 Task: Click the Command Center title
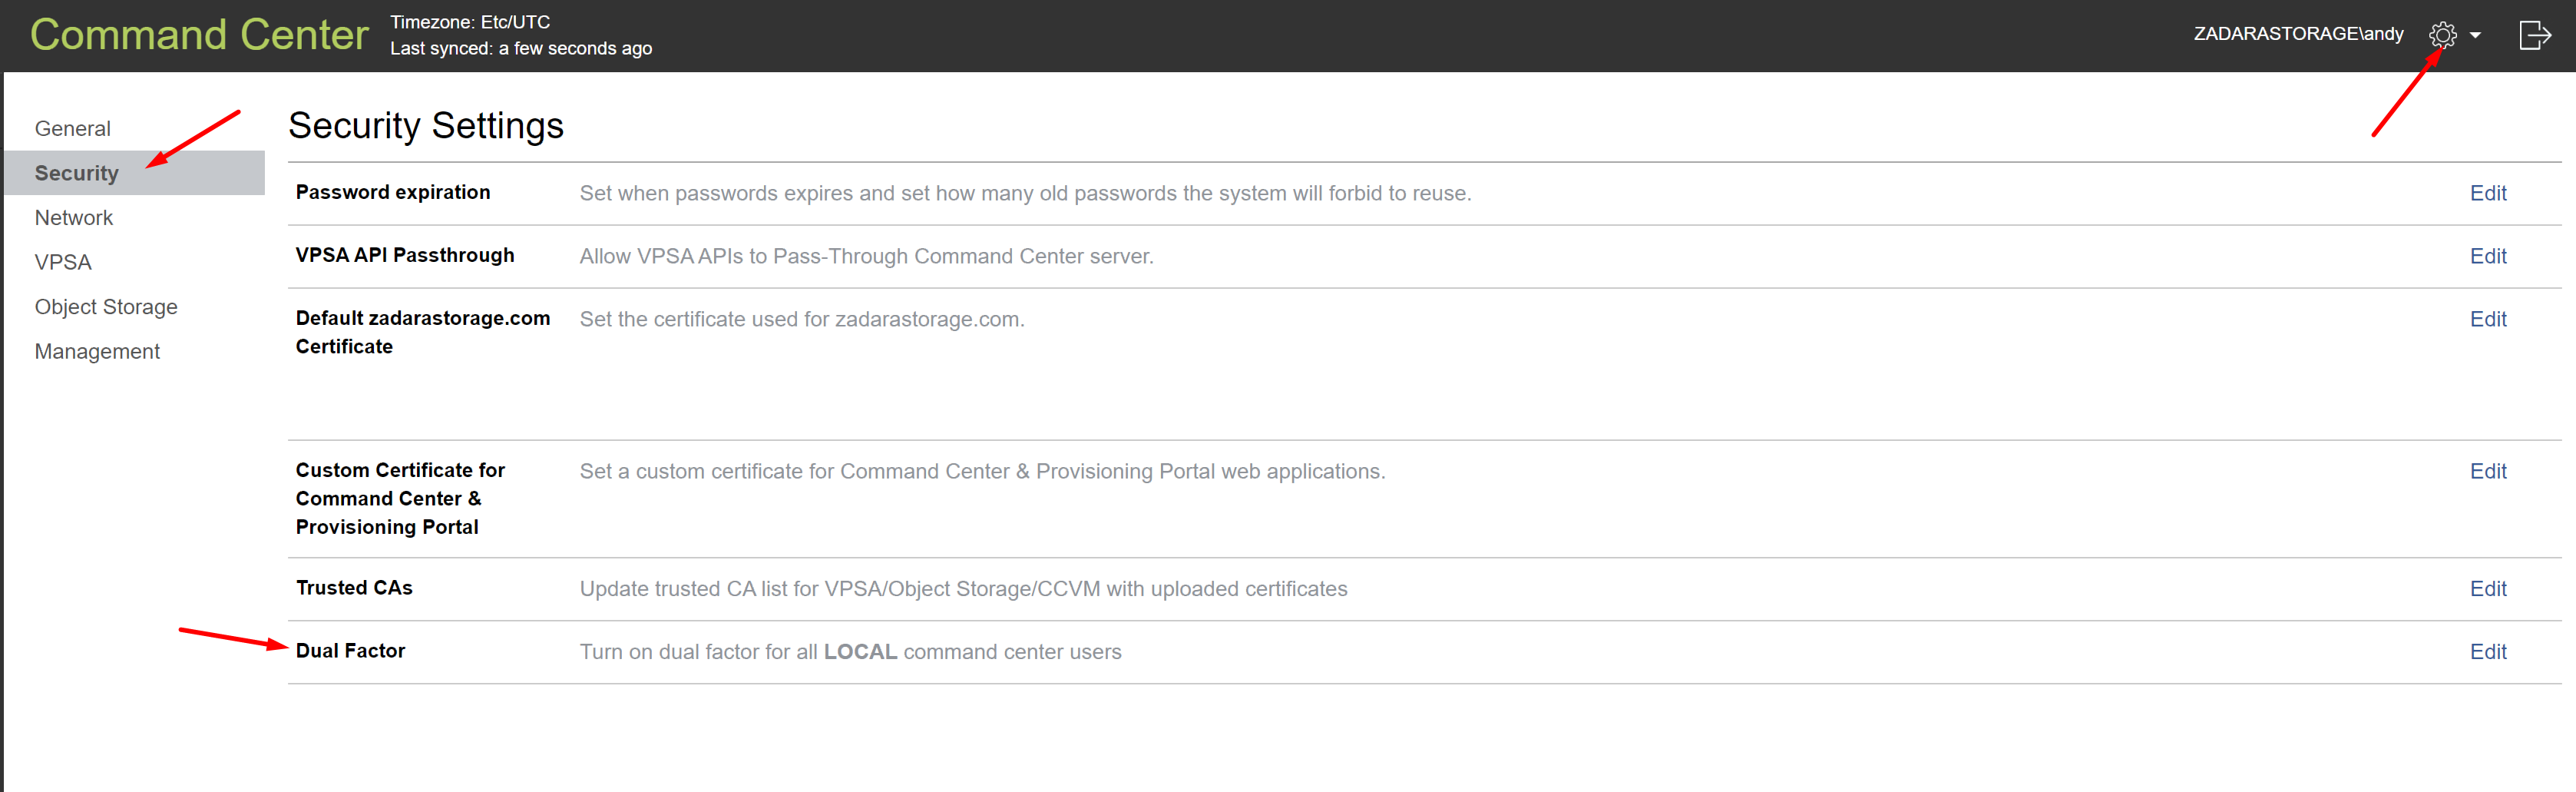point(199,35)
